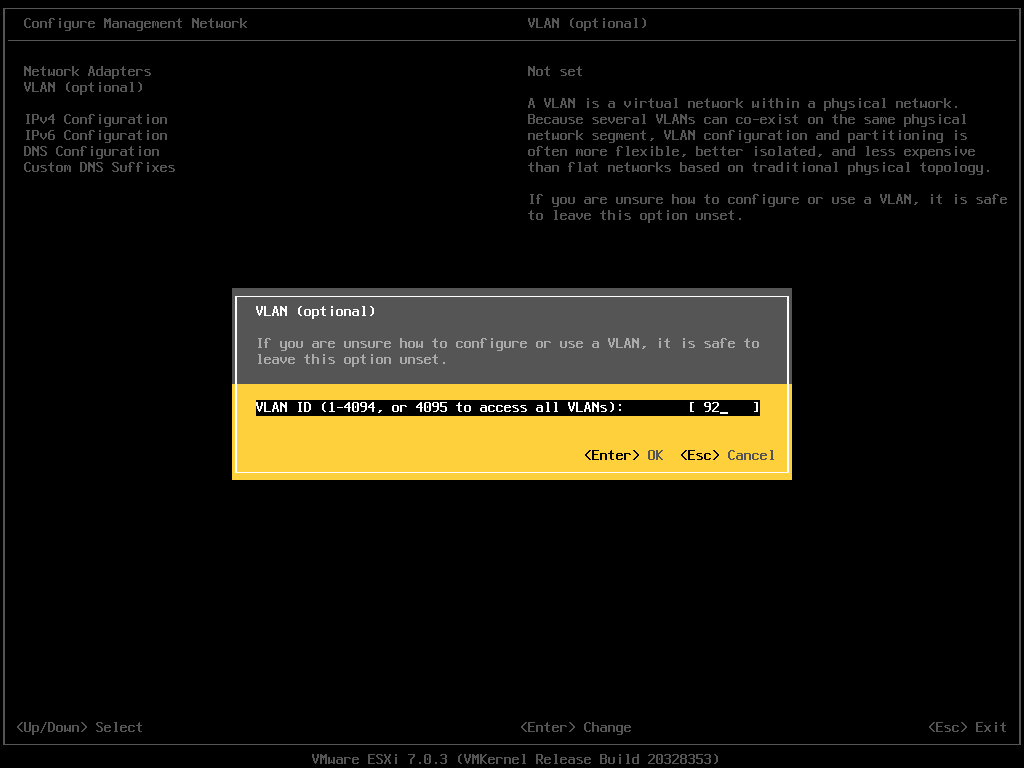
Task: Click the Up/Down Select hint
Action: click(79, 727)
